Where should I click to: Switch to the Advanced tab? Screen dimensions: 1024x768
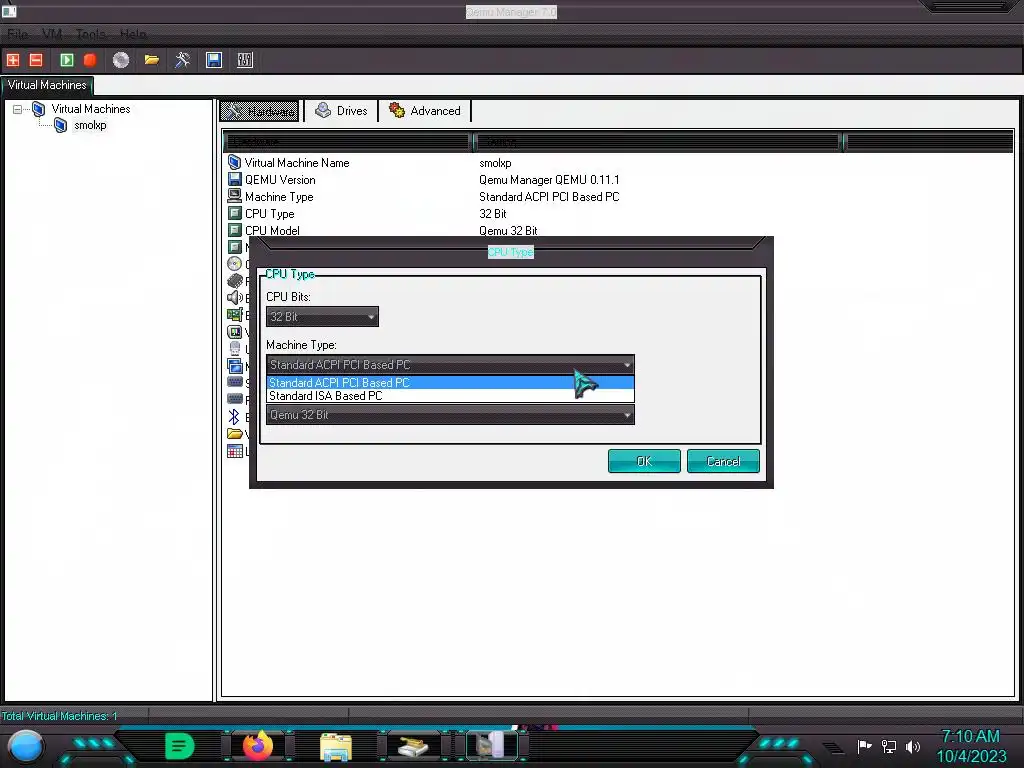424,110
